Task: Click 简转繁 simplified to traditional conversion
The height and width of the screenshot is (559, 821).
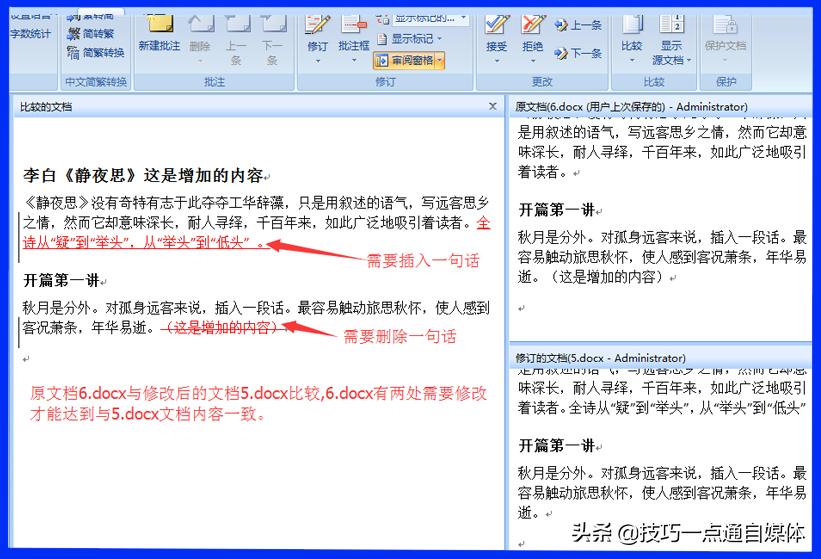Action: [91, 34]
